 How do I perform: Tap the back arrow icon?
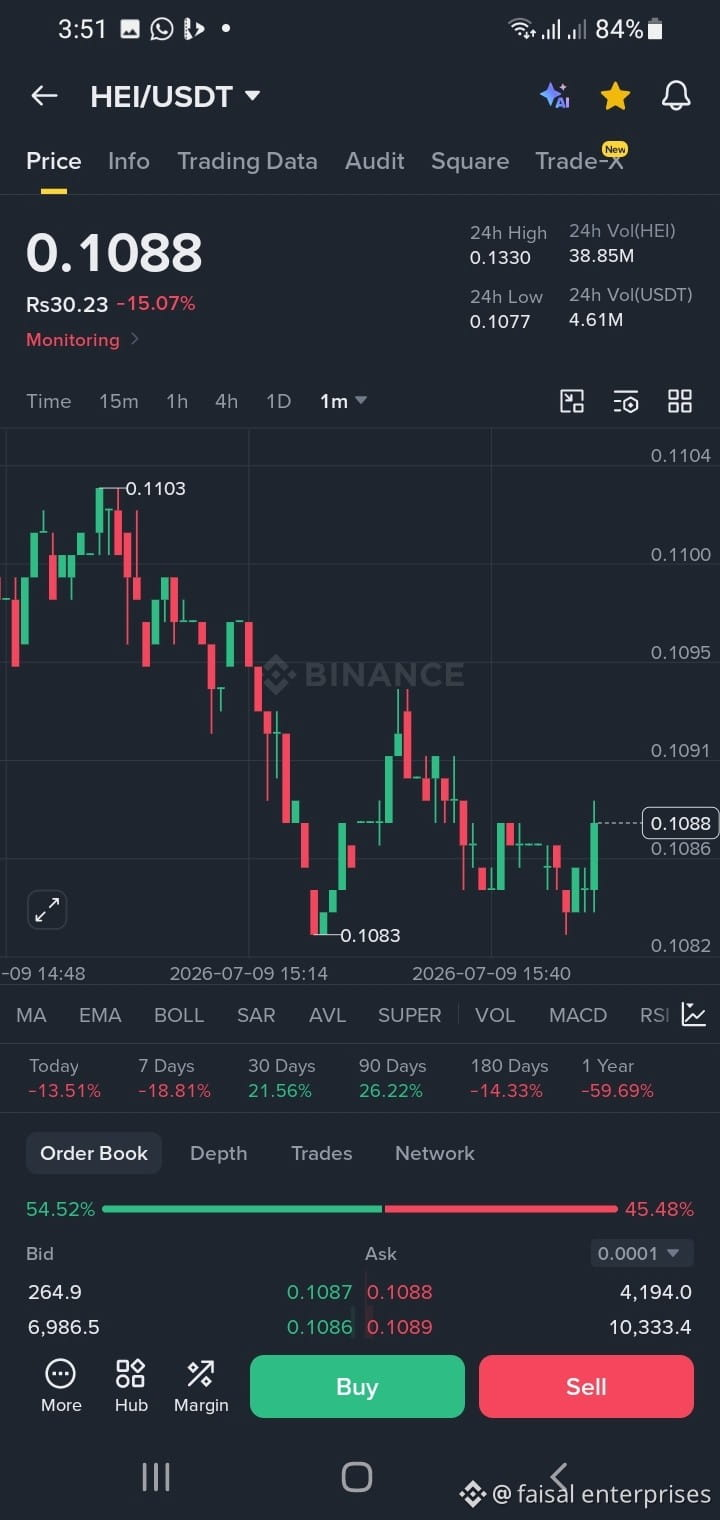click(44, 96)
